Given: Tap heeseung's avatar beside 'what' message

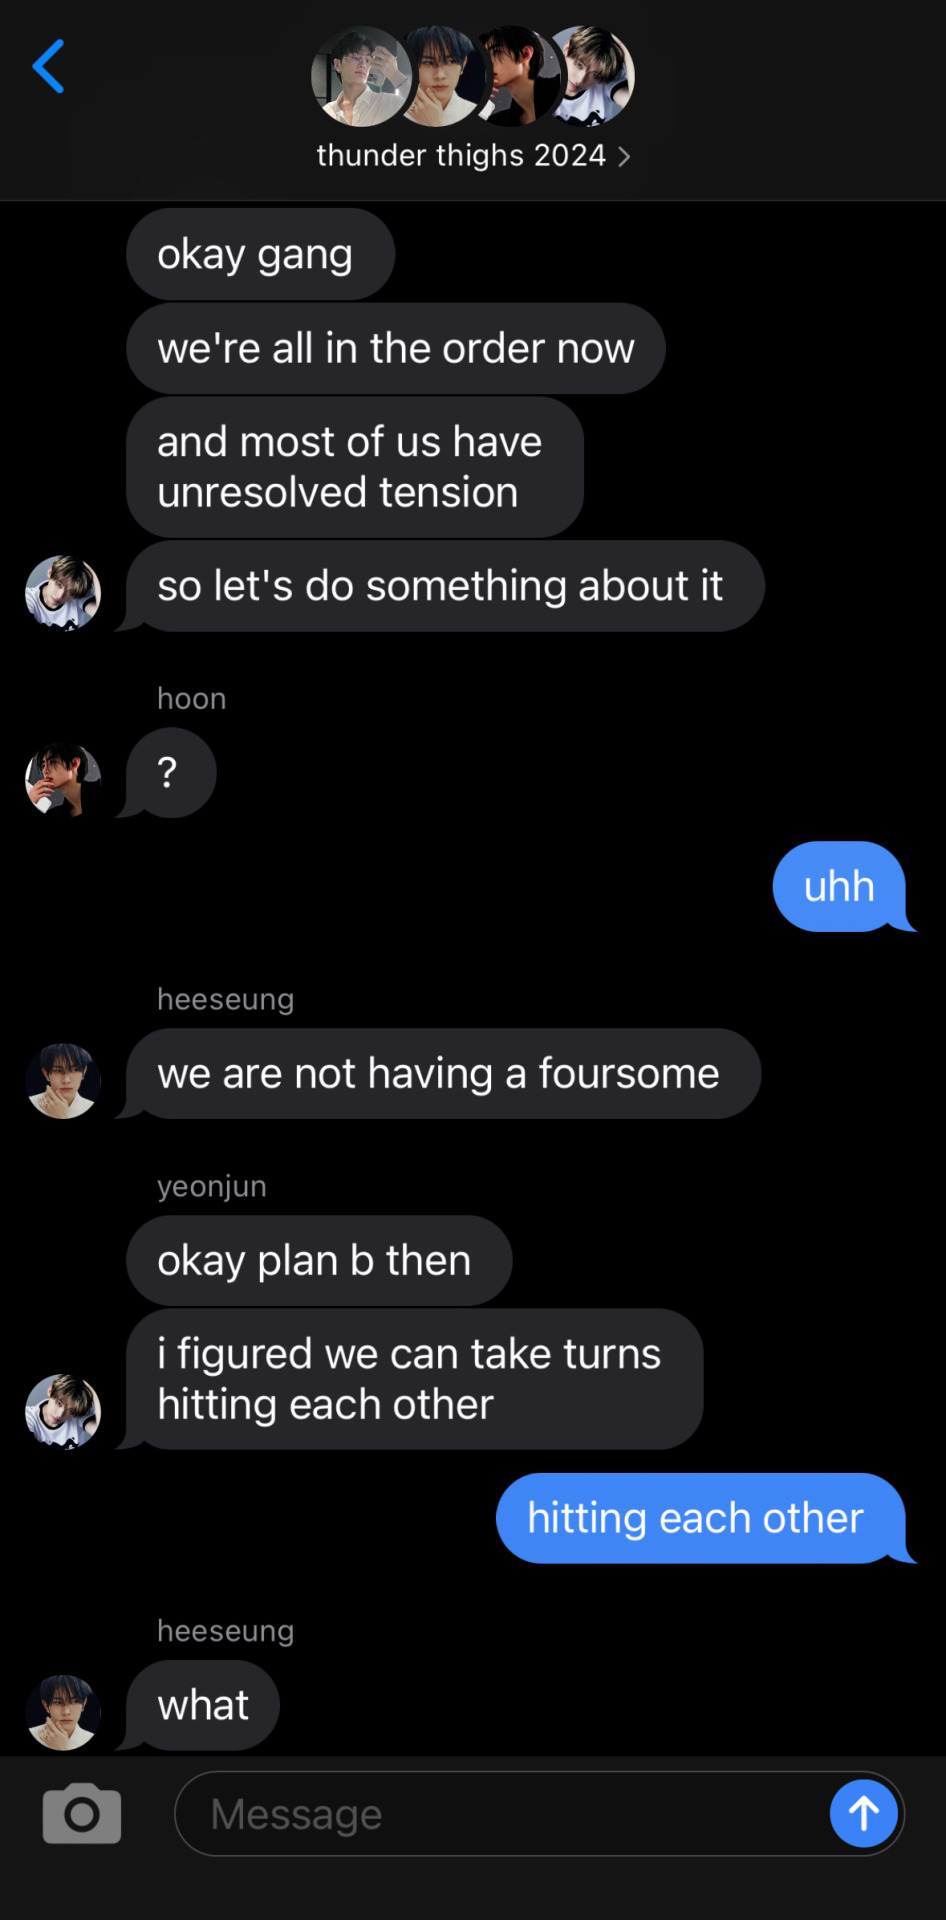Looking at the screenshot, I should pyautogui.click(x=63, y=1712).
